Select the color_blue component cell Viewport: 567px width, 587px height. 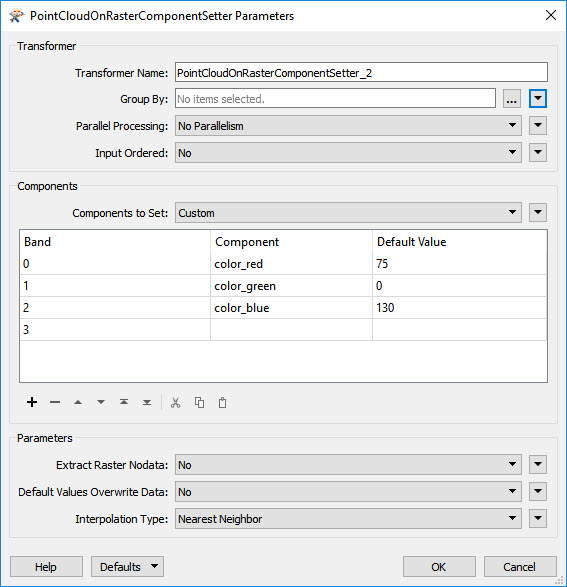pos(292,308)
